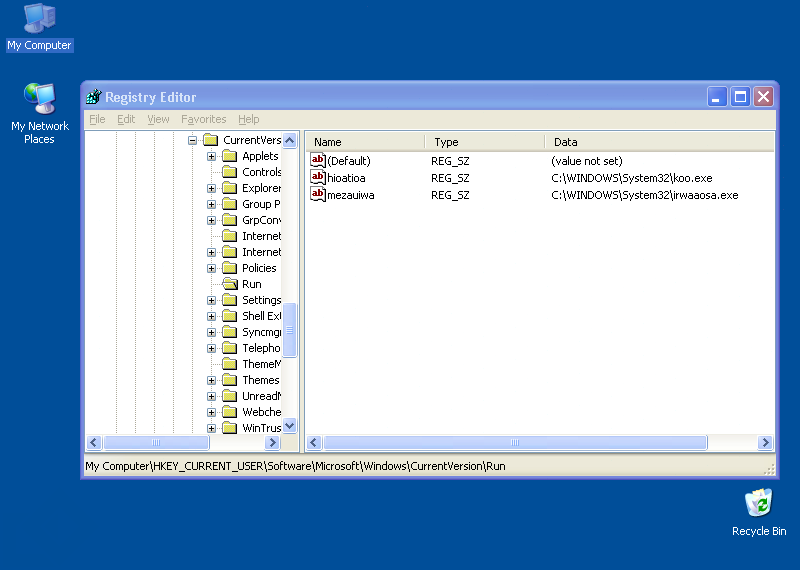Click the Applets folder icon

click(x=230, y=156)
